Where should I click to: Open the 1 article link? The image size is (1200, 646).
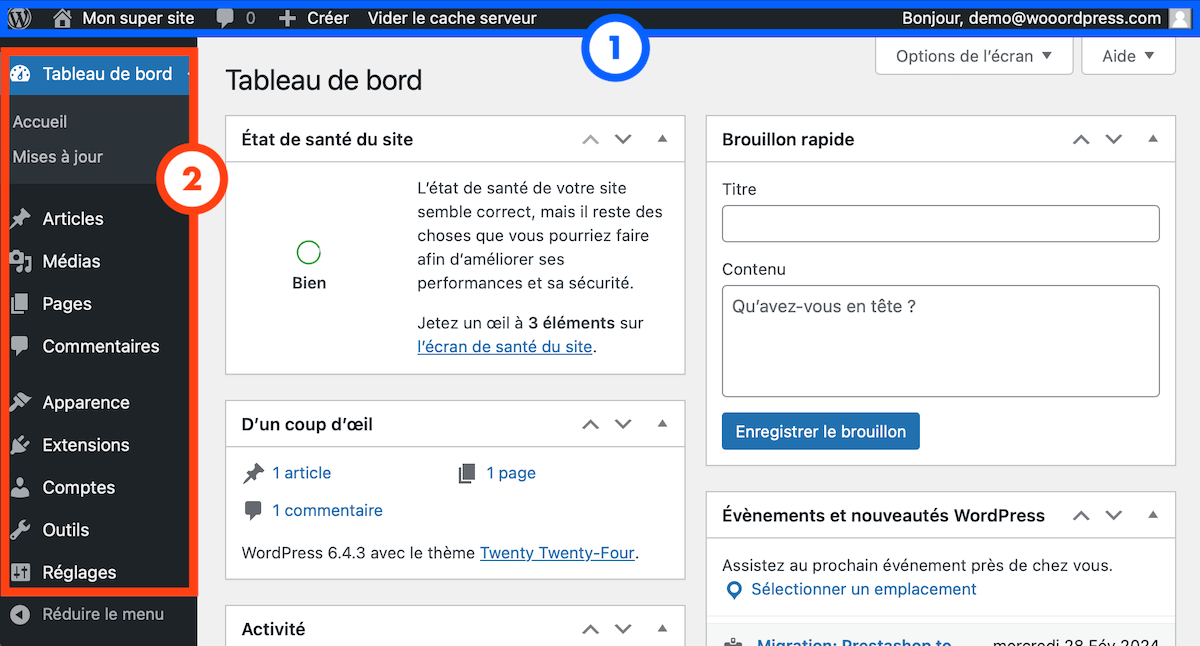[301, 473]
